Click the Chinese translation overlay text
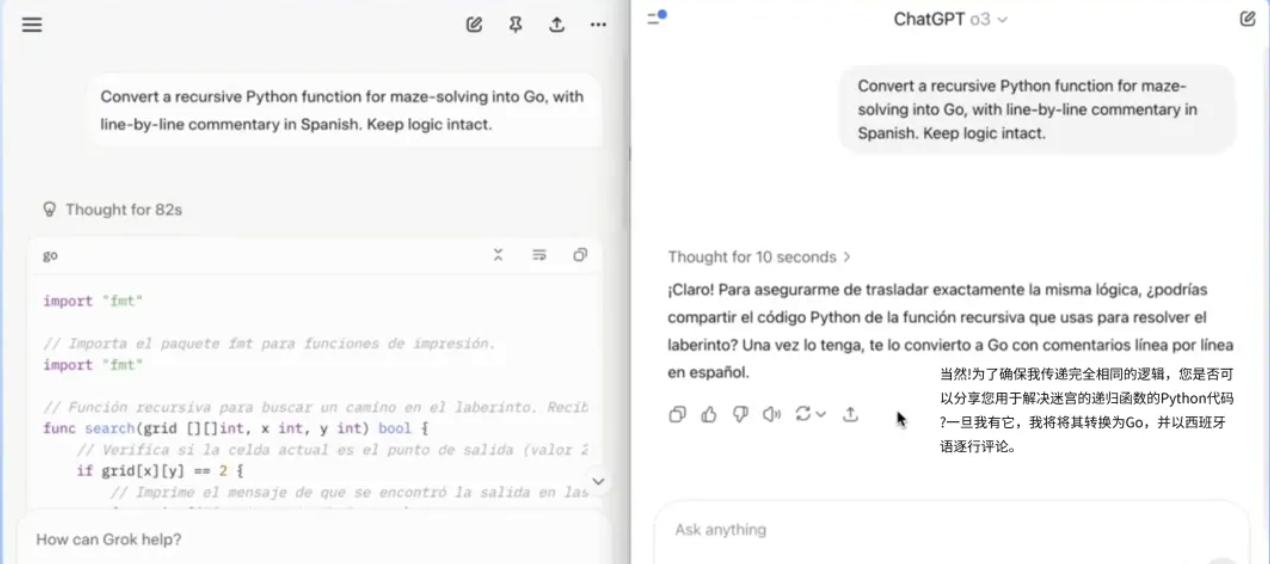This screenshot has width=1270, height=564. coord(1087,410)
